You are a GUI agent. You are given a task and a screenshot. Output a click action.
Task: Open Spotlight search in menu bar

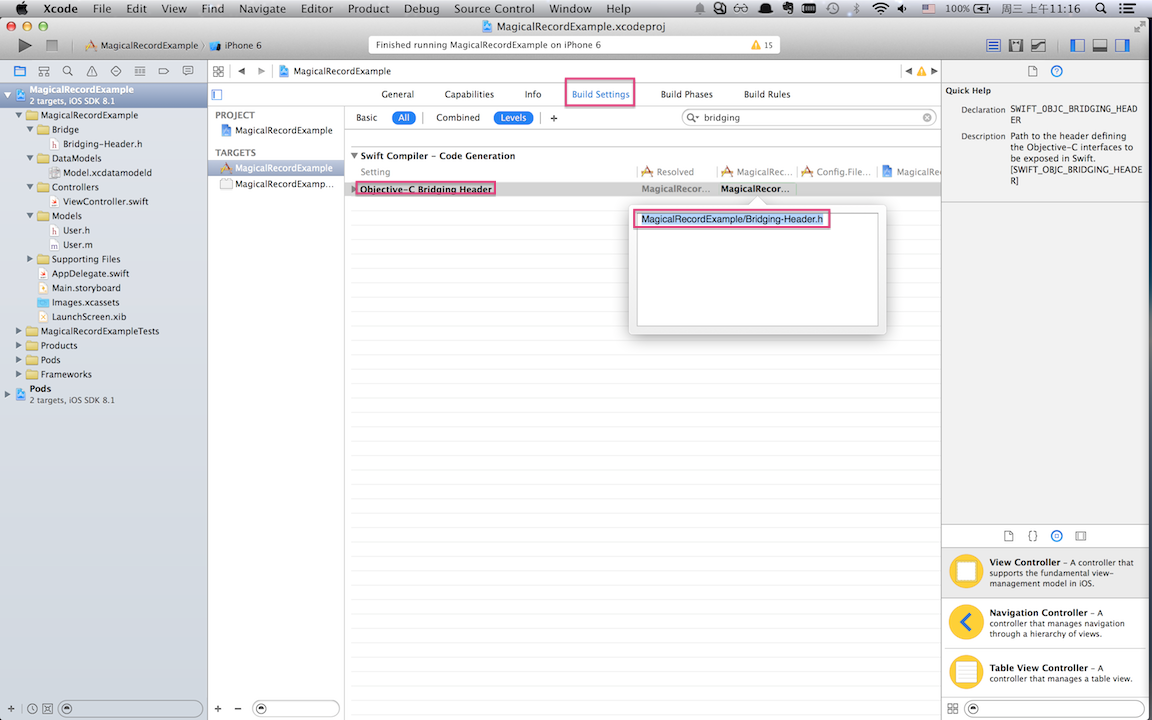click(x=1101, y=9)
